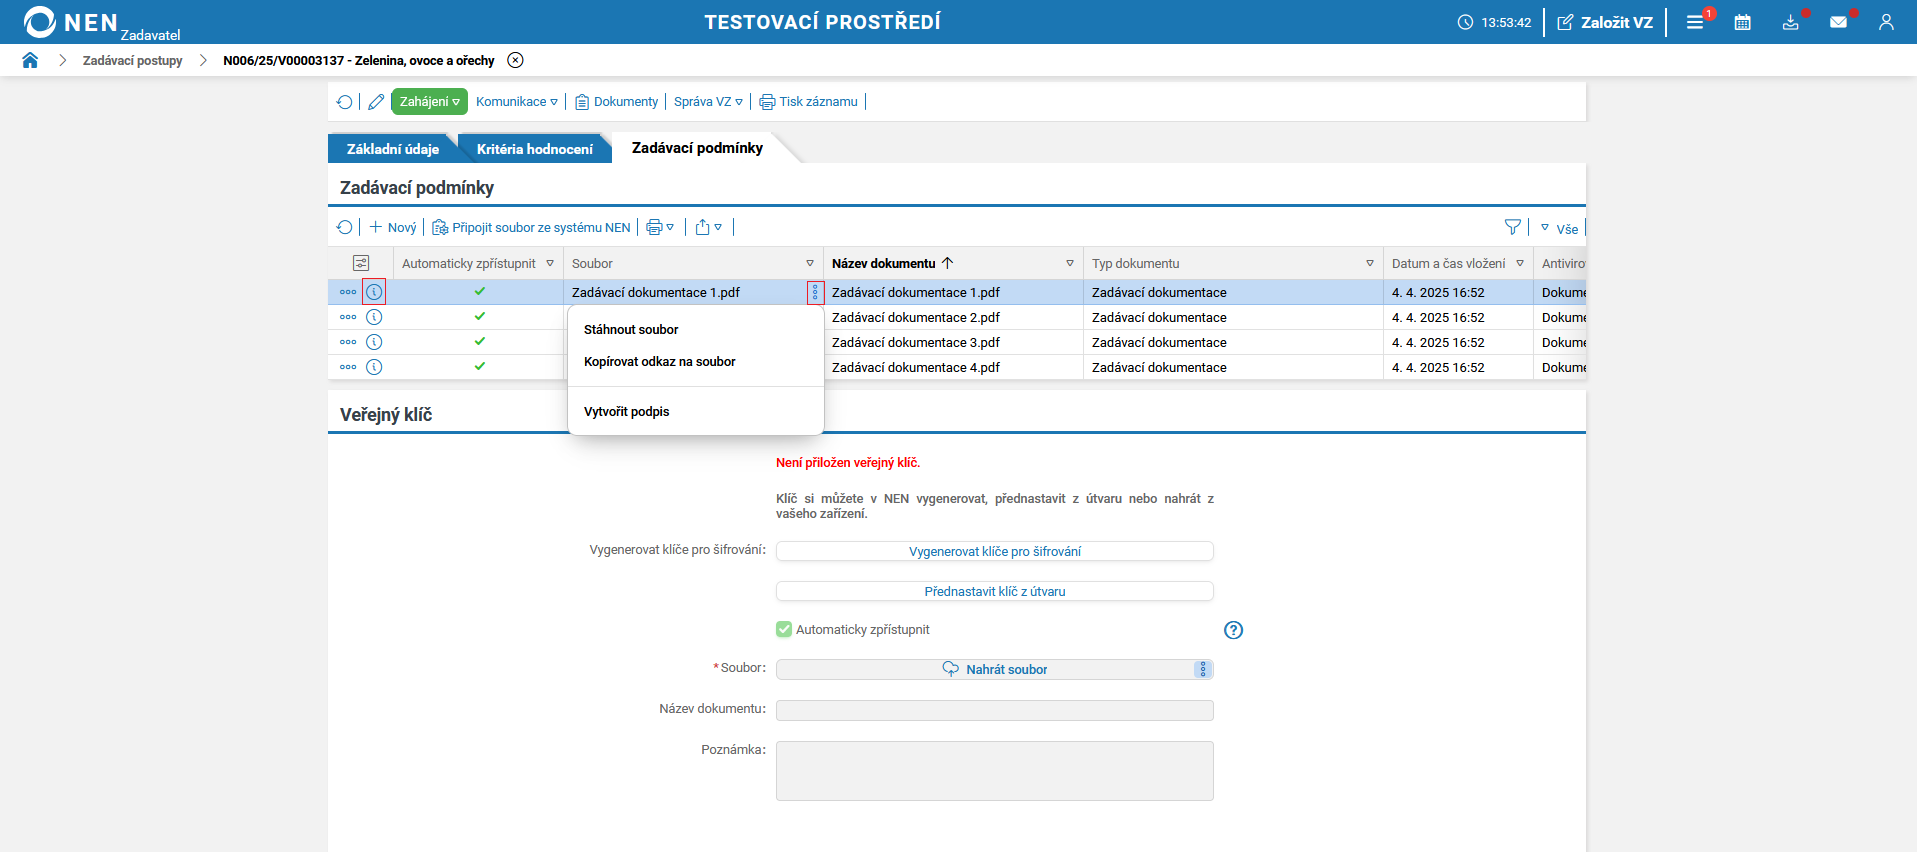Click info icon for Zadávací dokumentace 2.pdf row
This screenshot has height=852, width=1917.
pos(374,317)
